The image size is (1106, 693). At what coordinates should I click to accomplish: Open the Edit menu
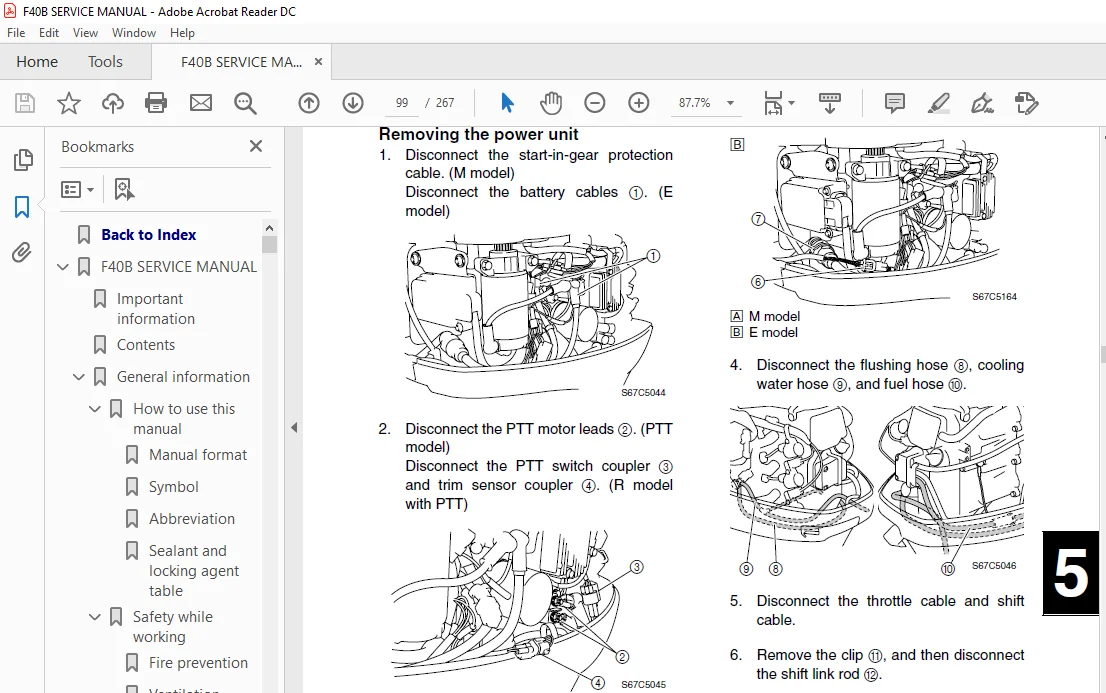coord(49,32)
